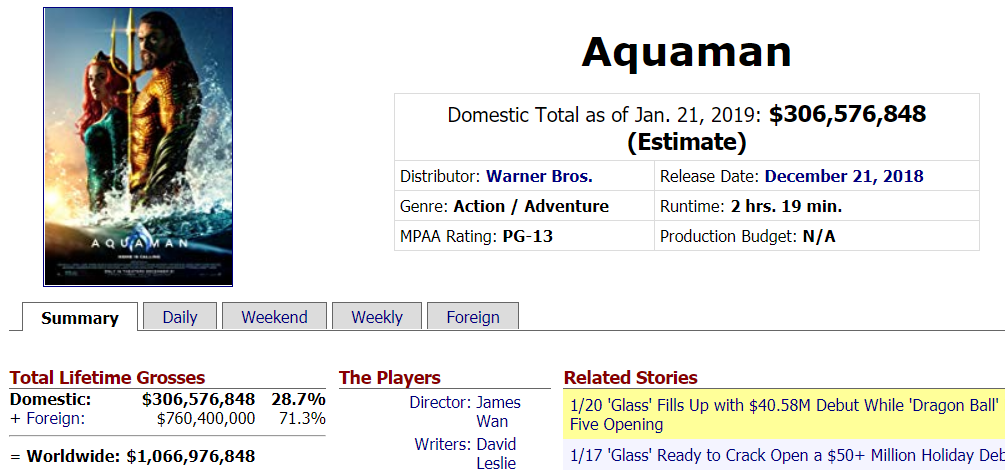1005x470 pixels.
Task: Open the Daily tab
Action: (180, 317)
